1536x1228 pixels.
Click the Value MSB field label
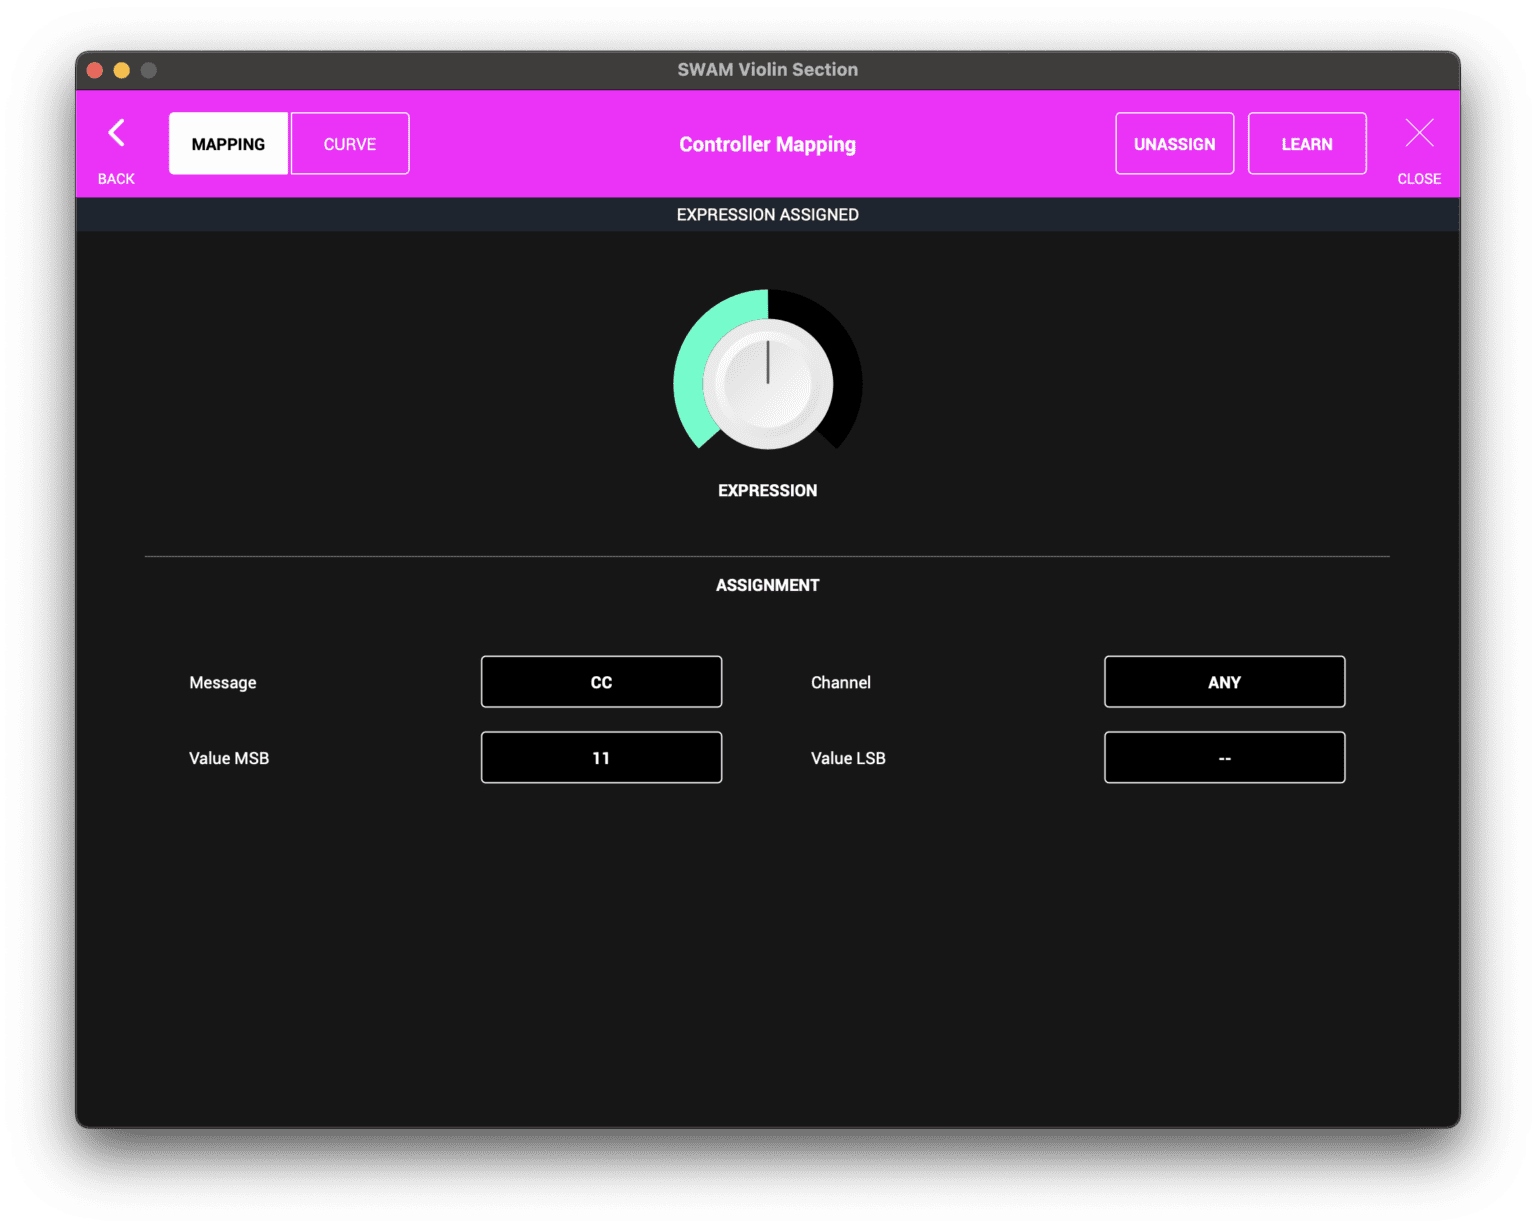click(229, 757)
